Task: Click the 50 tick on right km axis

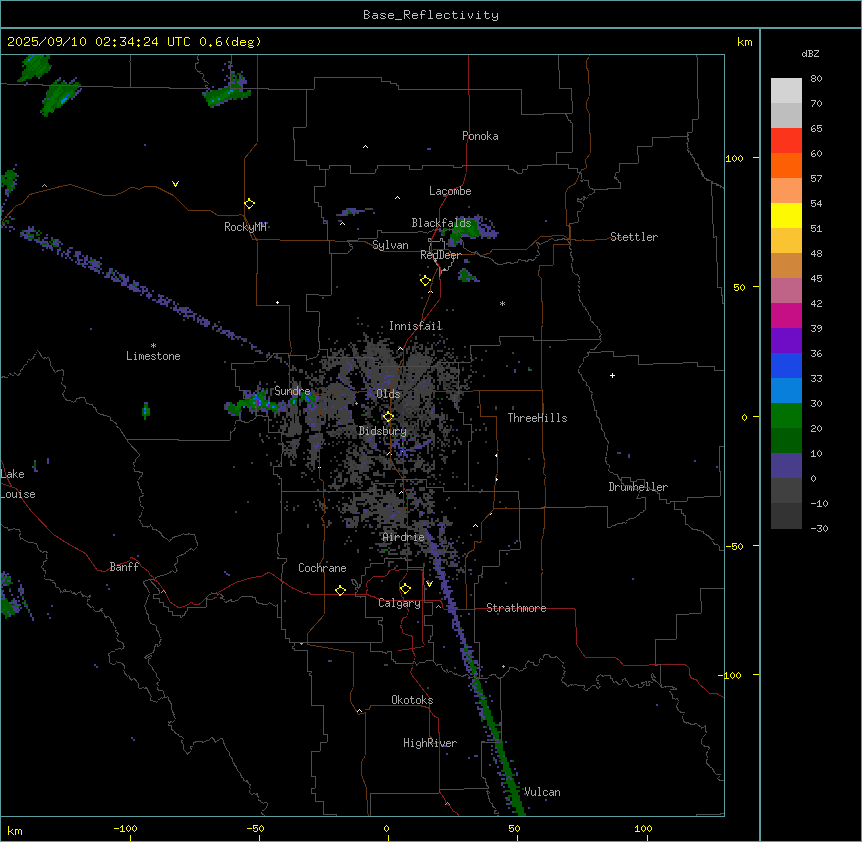Action: (x=739, y=287)
